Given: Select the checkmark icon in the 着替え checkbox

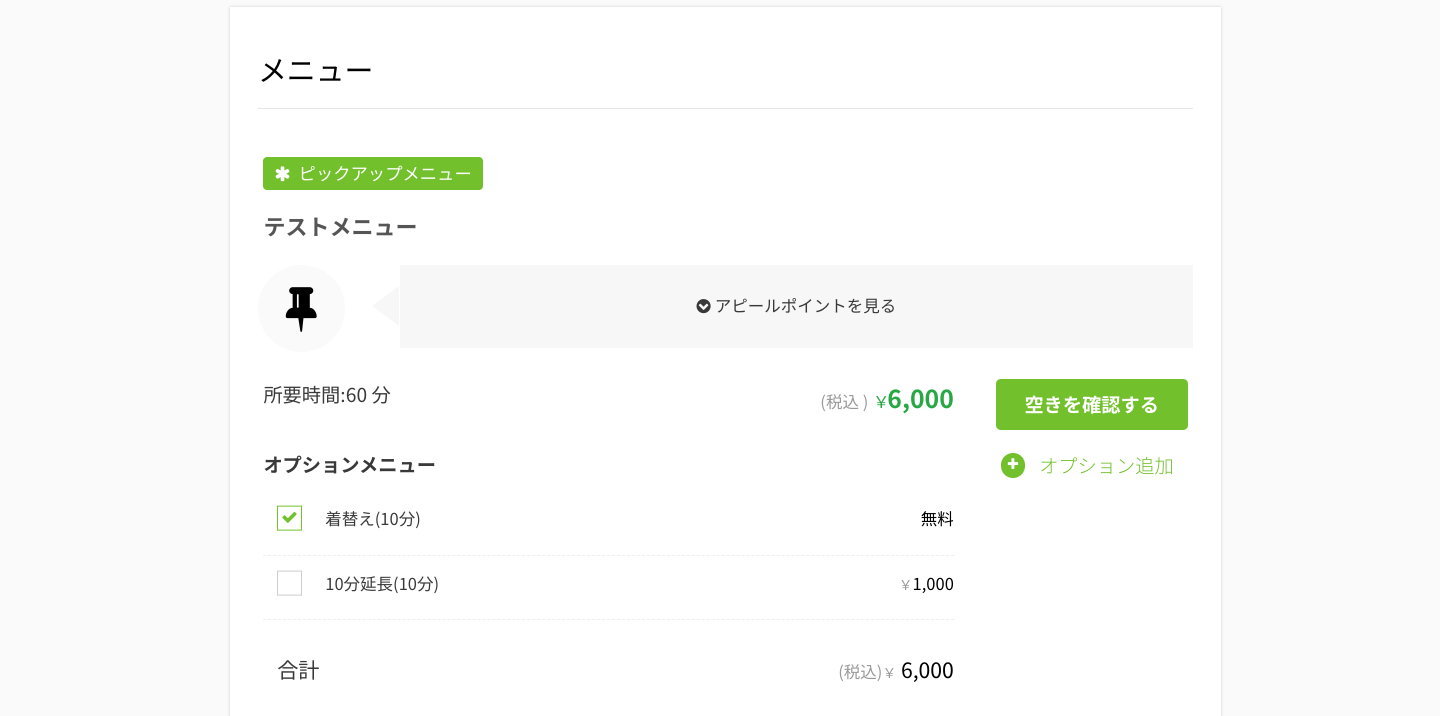Looking at the screenshot, I should click(x=289, y=518).
